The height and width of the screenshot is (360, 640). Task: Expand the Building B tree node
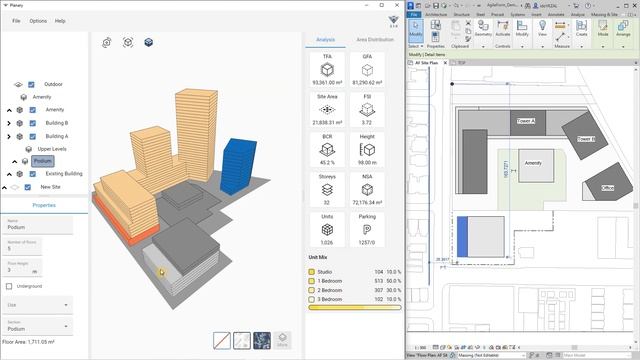(9, 123)
